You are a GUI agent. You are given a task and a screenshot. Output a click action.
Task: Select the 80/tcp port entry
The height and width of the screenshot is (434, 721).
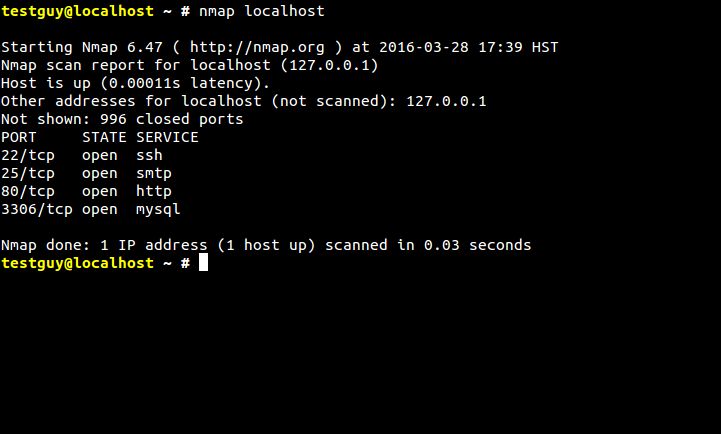28,191
